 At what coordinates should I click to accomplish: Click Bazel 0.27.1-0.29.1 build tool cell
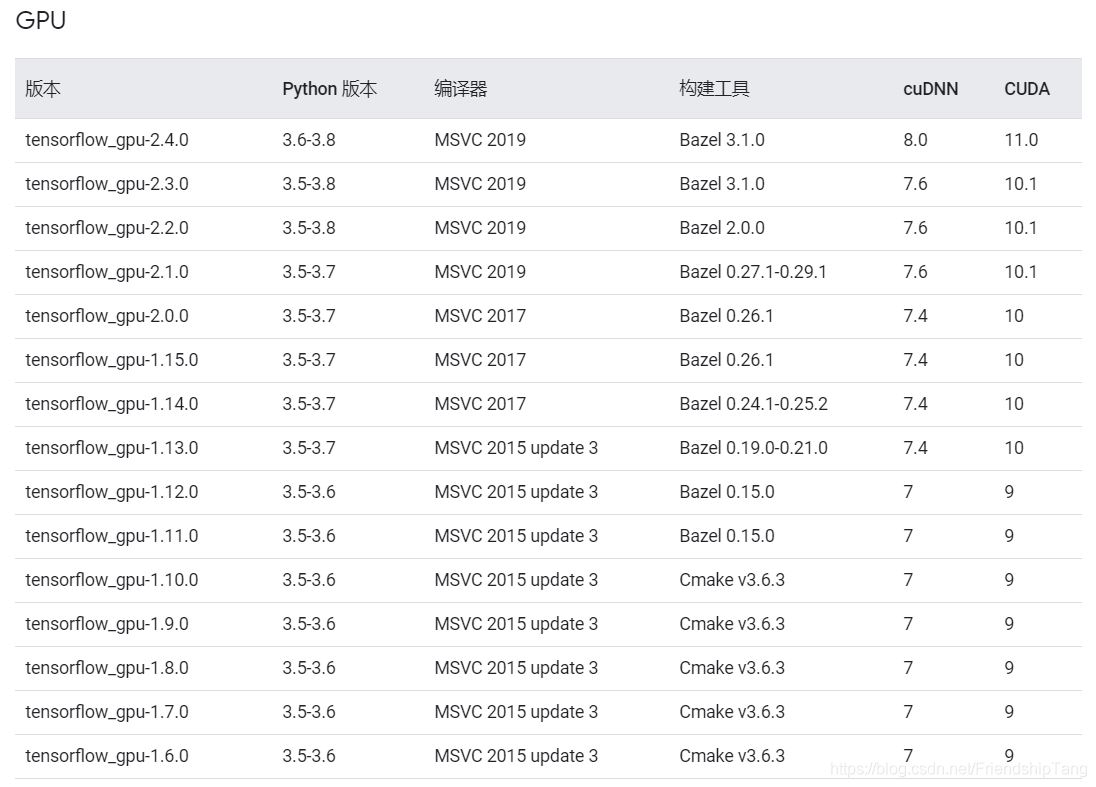tap(752, 272)
